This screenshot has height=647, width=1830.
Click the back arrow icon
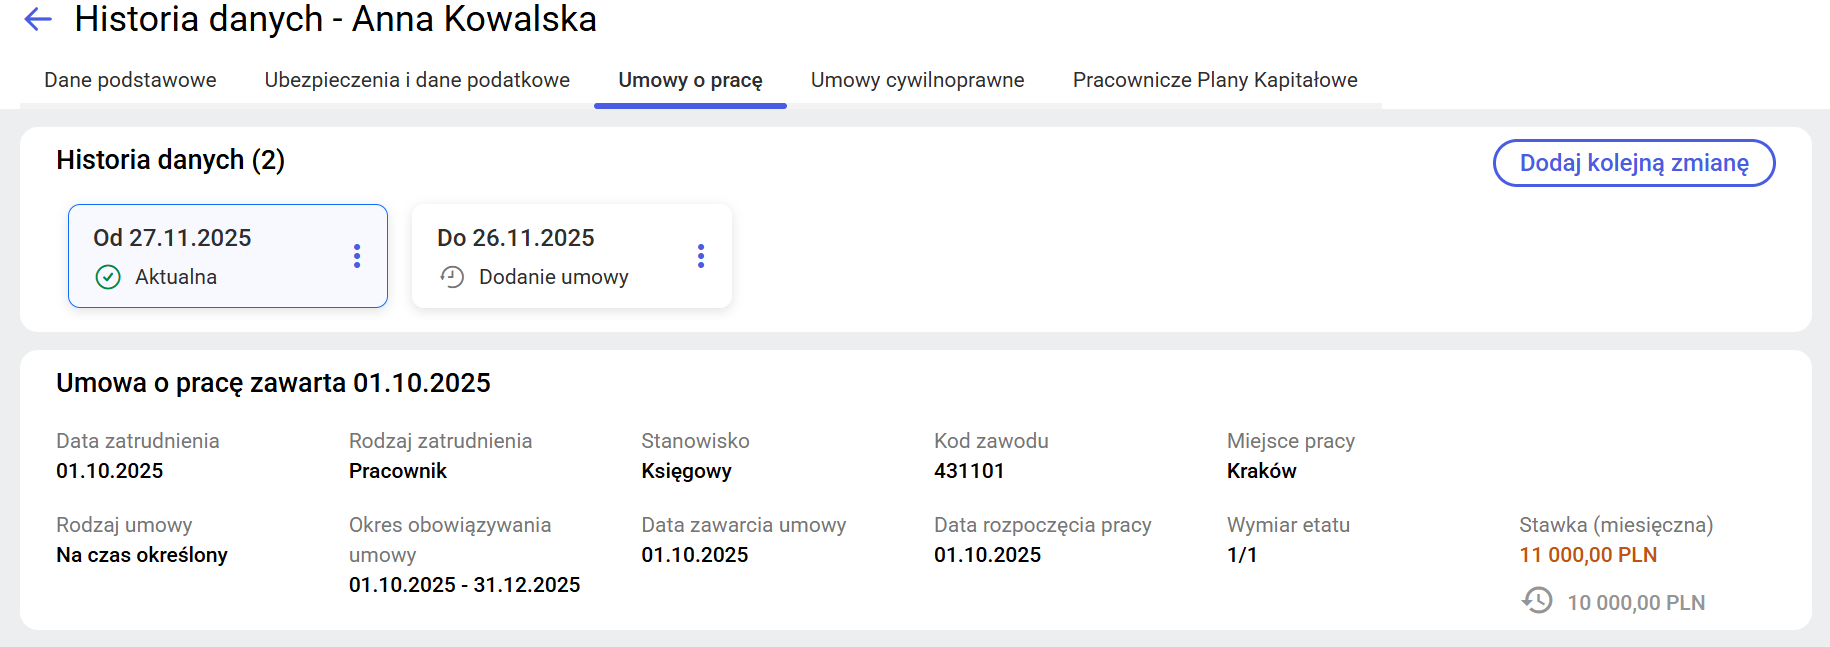pyautogui.click(x=38, y=19)
